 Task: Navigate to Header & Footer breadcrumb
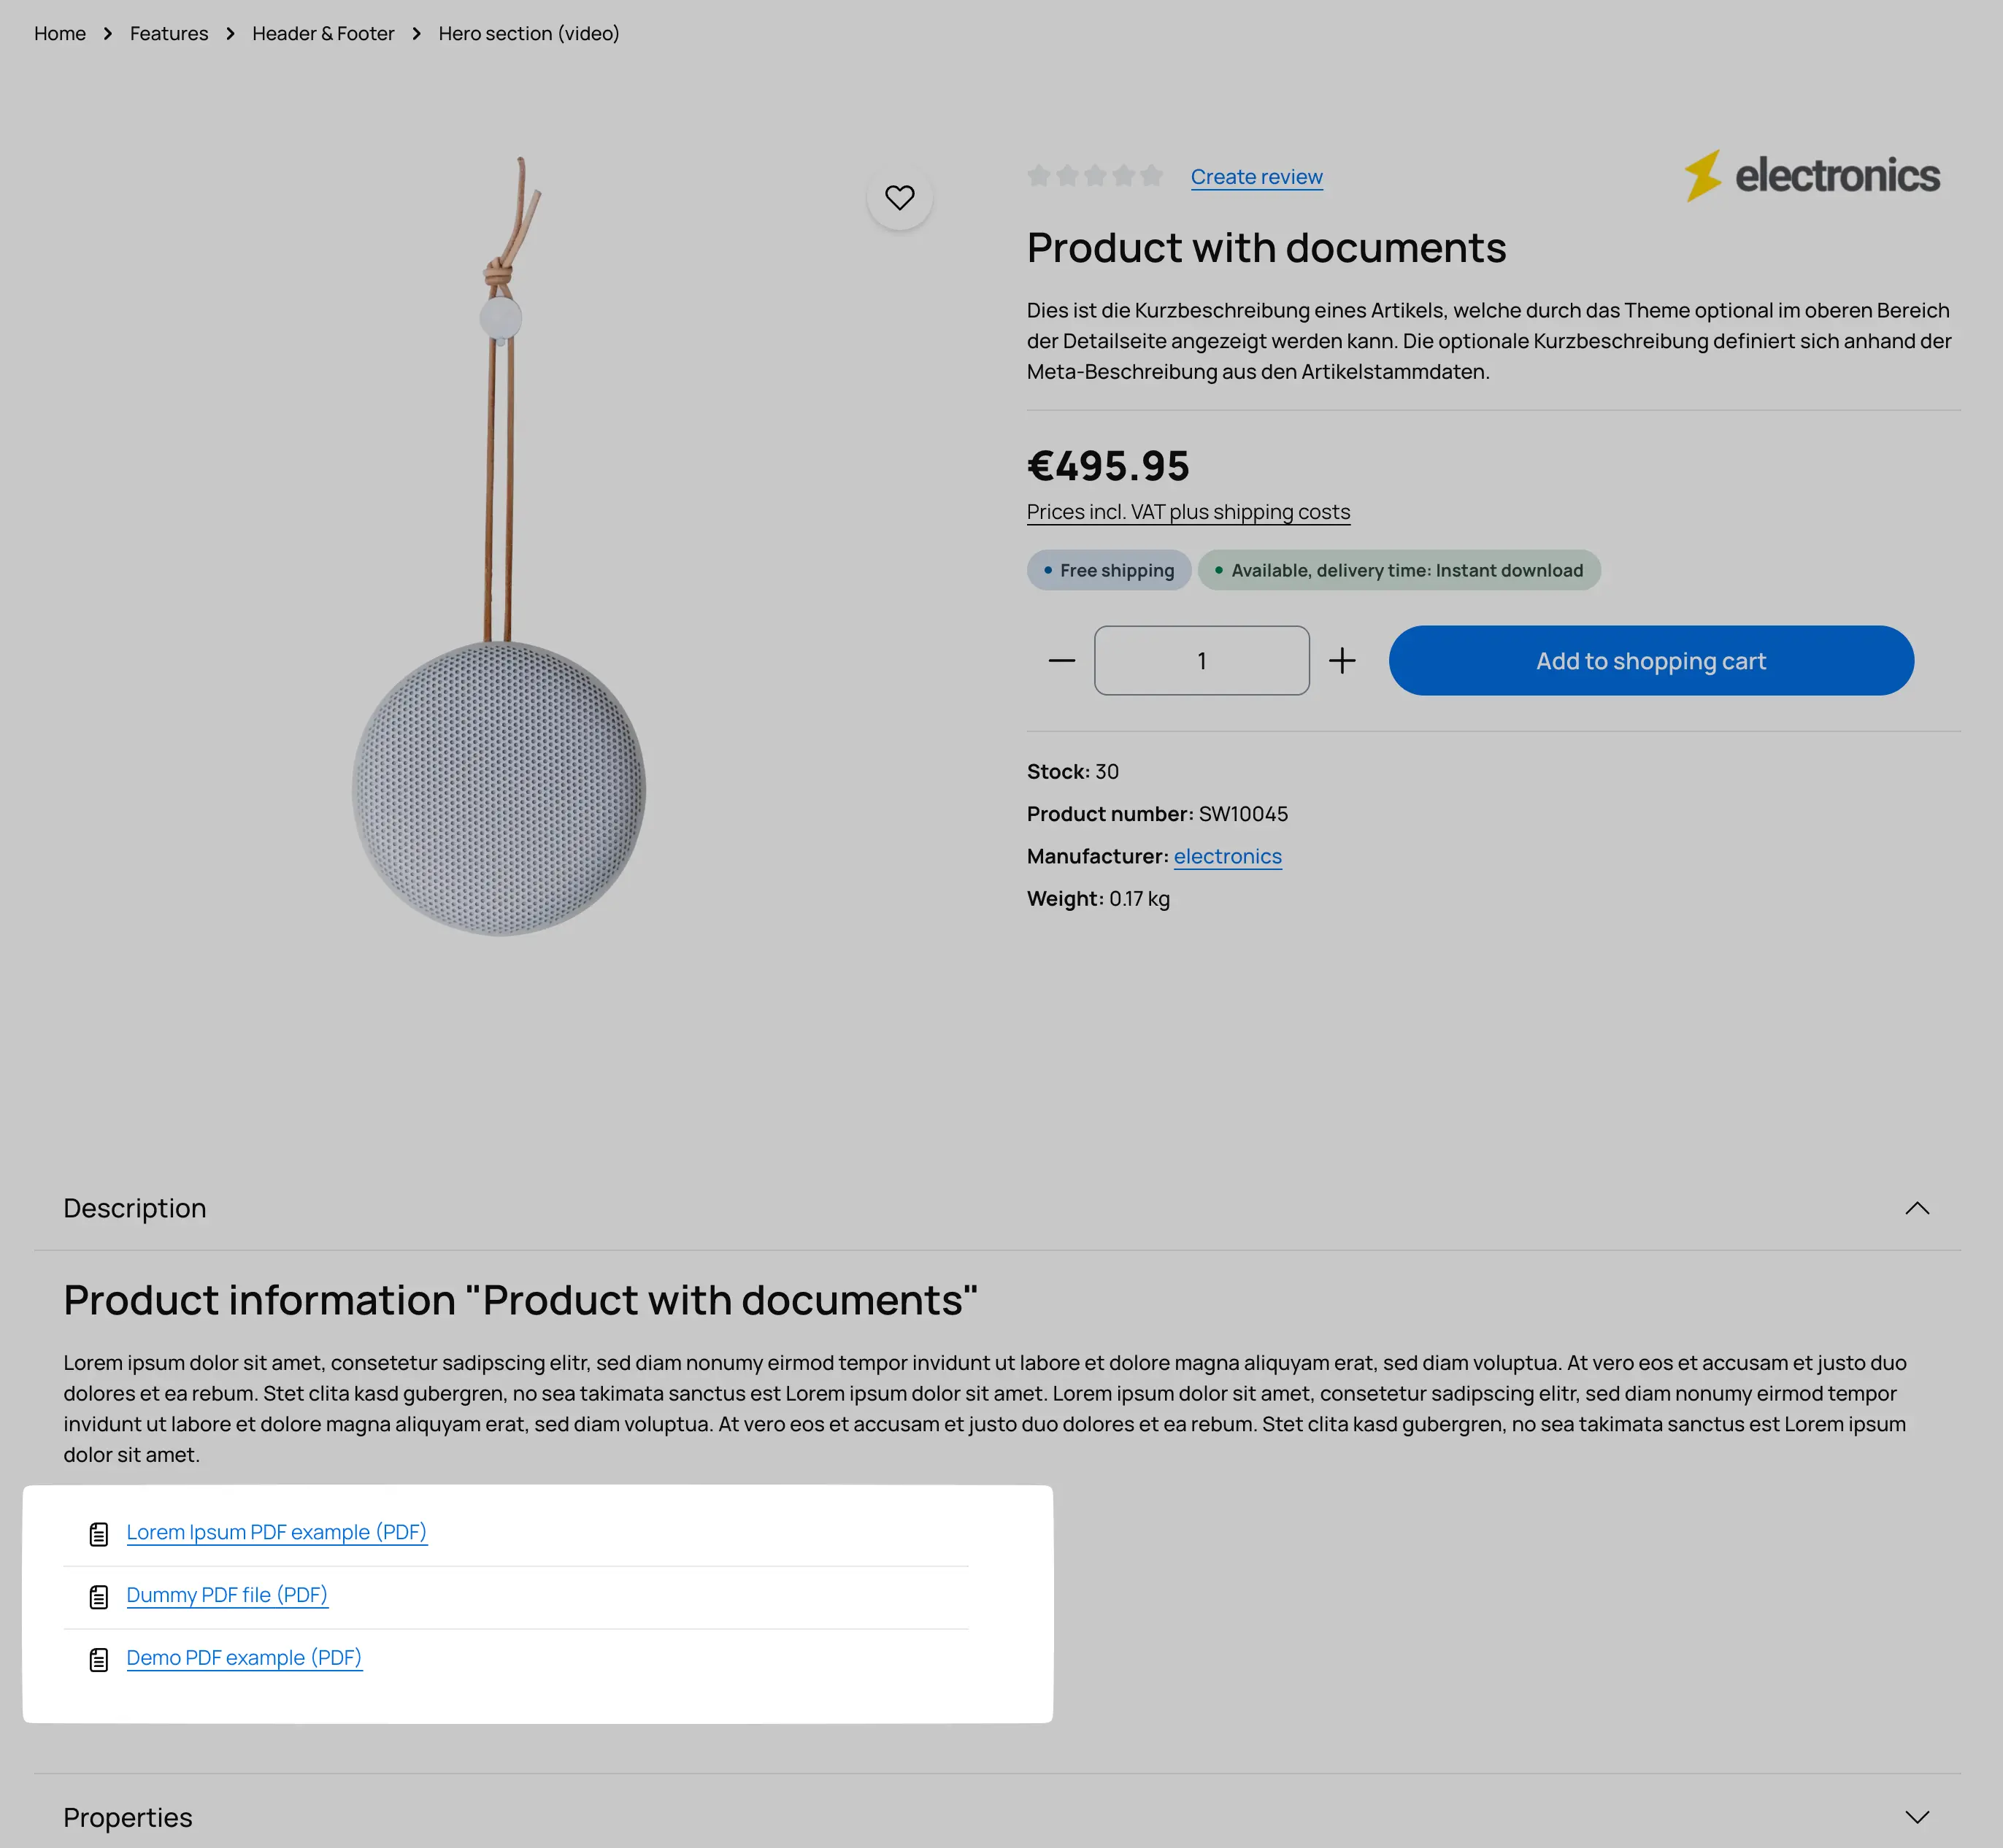[323, 34]
